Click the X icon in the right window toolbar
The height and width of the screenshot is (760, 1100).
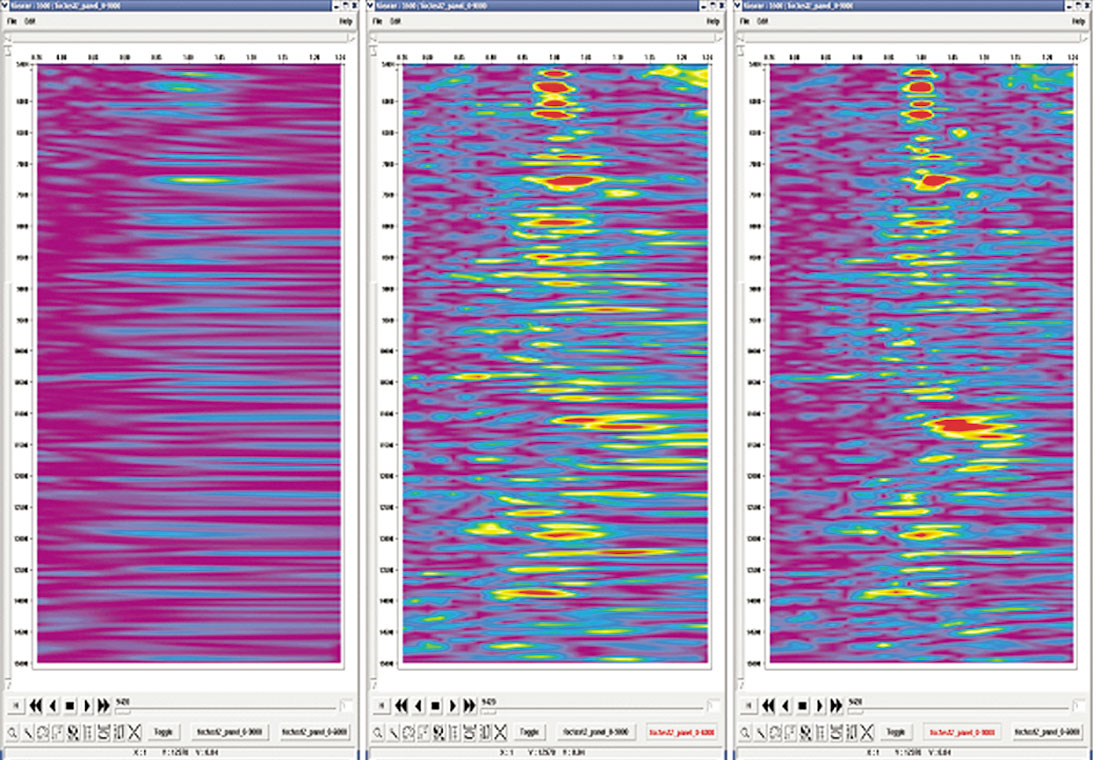click(868, 733)
